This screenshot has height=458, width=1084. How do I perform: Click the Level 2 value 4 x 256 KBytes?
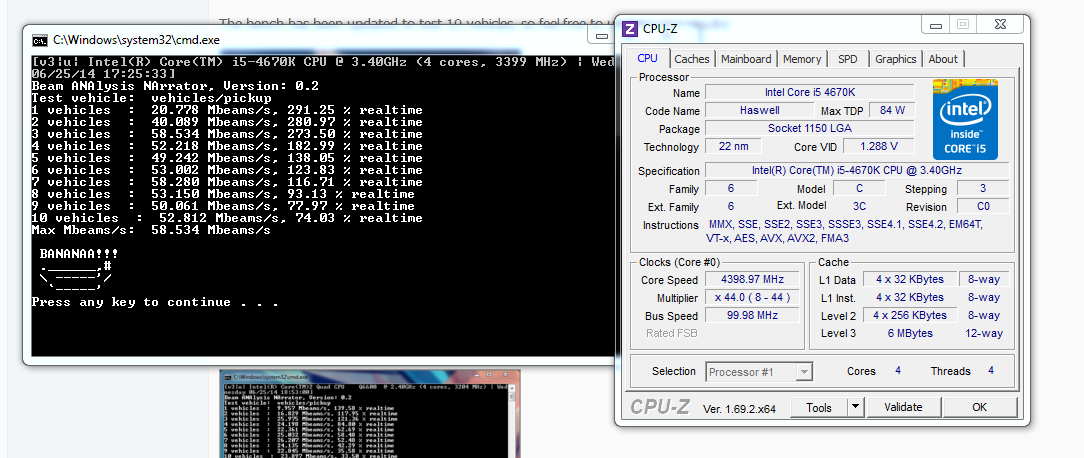click(910, 315)
